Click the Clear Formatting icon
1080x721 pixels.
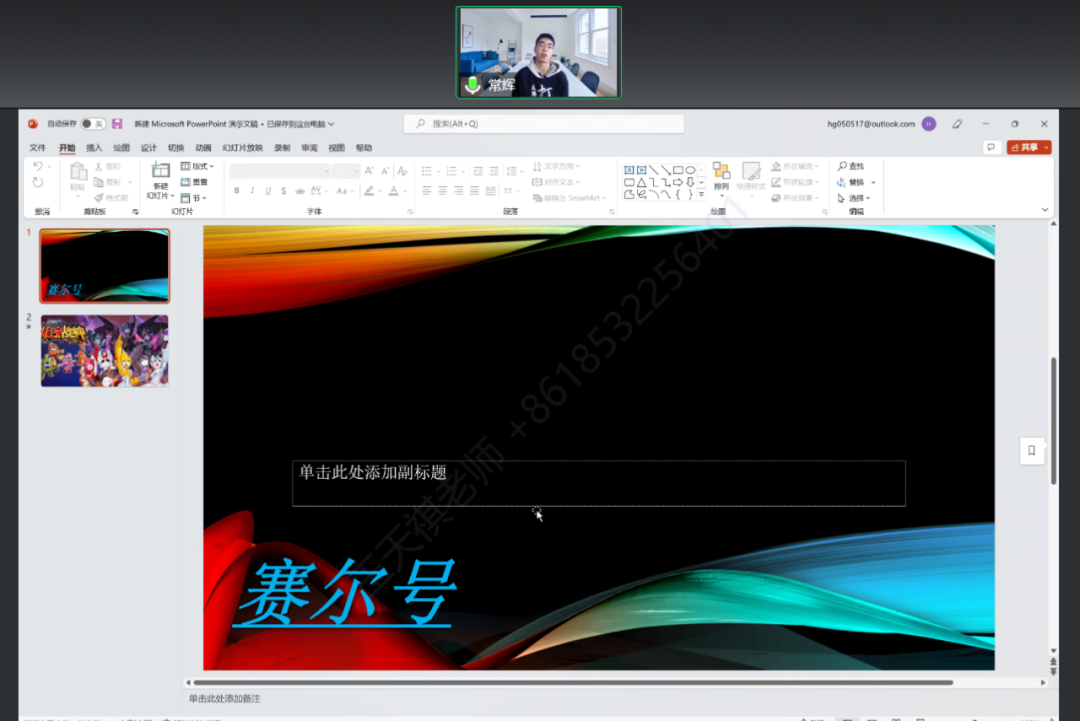coord(402,171)
